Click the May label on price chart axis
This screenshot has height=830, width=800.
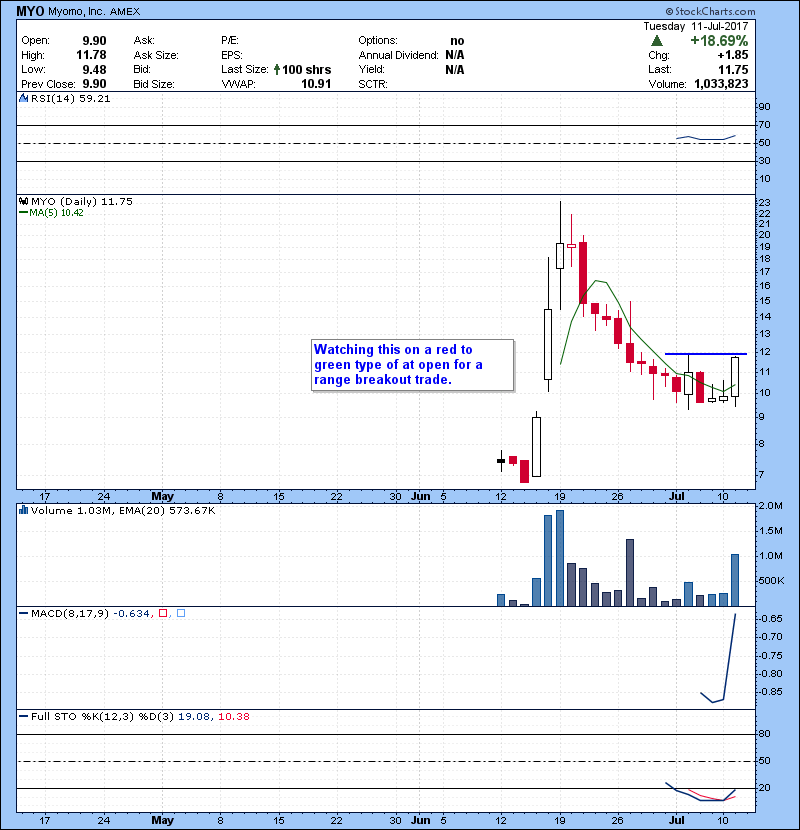point(162,497)
